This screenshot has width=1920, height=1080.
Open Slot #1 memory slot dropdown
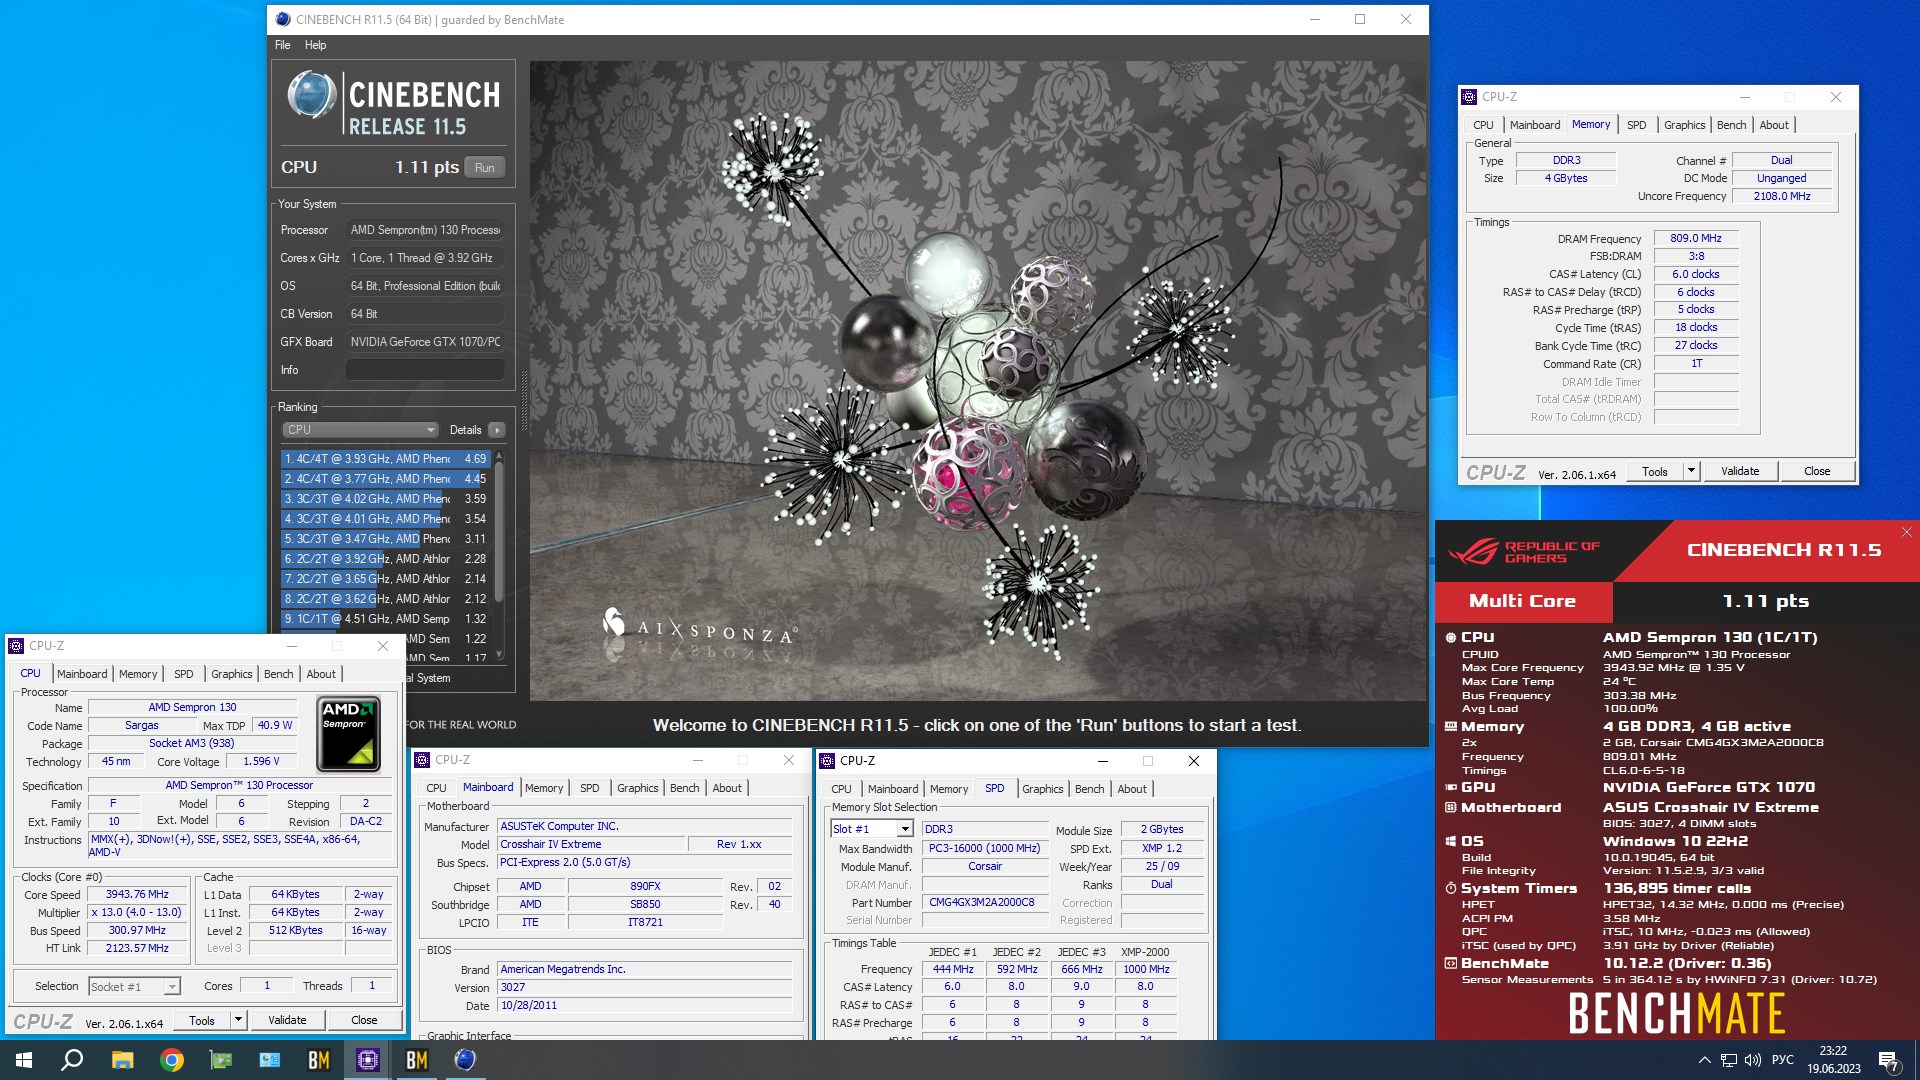(872, 829)
